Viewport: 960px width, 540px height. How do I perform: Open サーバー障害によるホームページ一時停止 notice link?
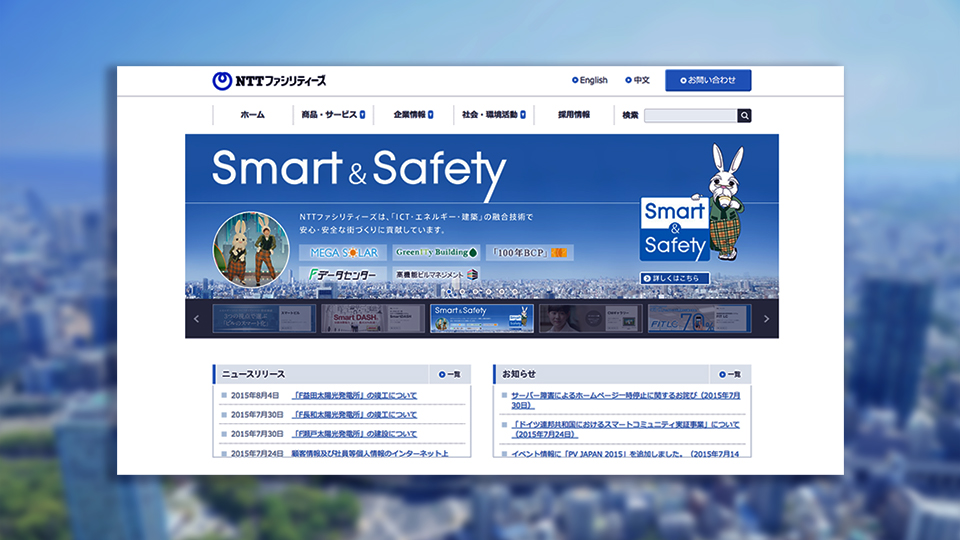point(626,400)
